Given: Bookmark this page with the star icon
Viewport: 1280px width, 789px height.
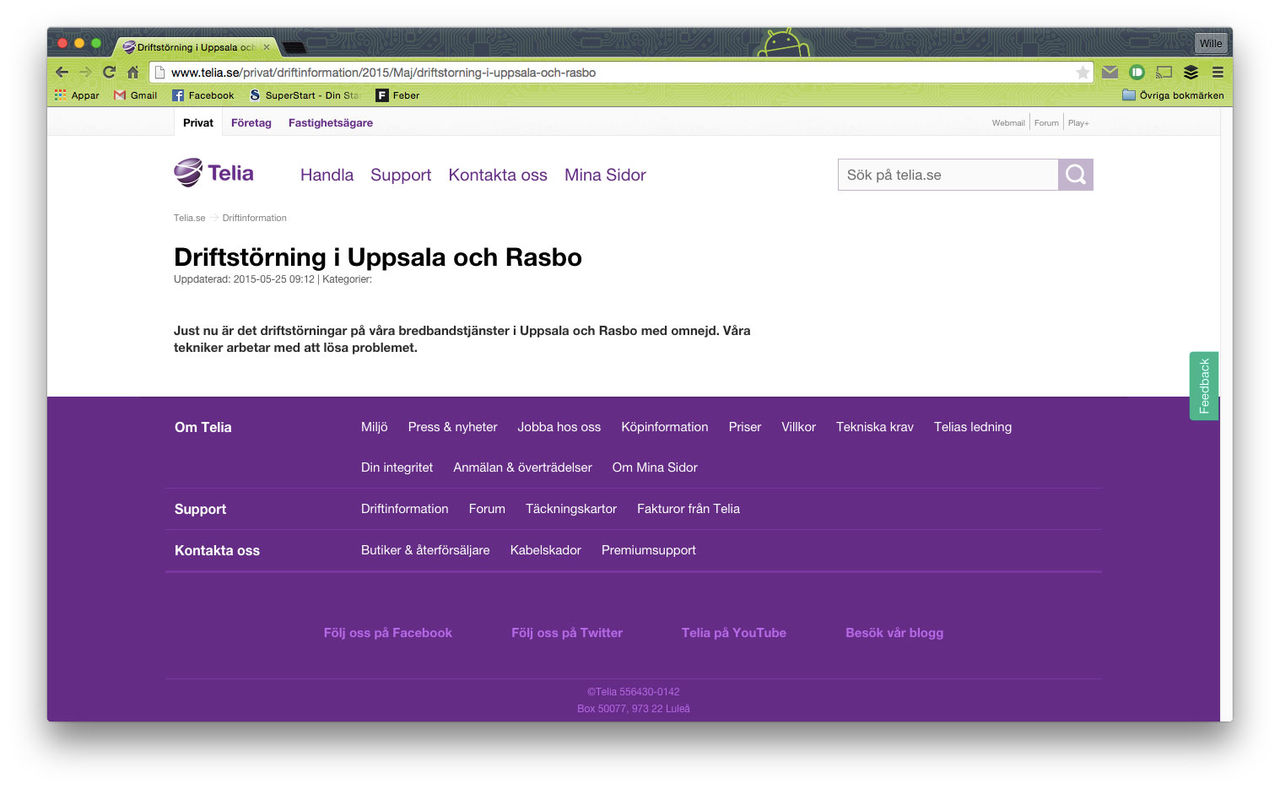Looking at the screenshot, I should (1082, 72).
